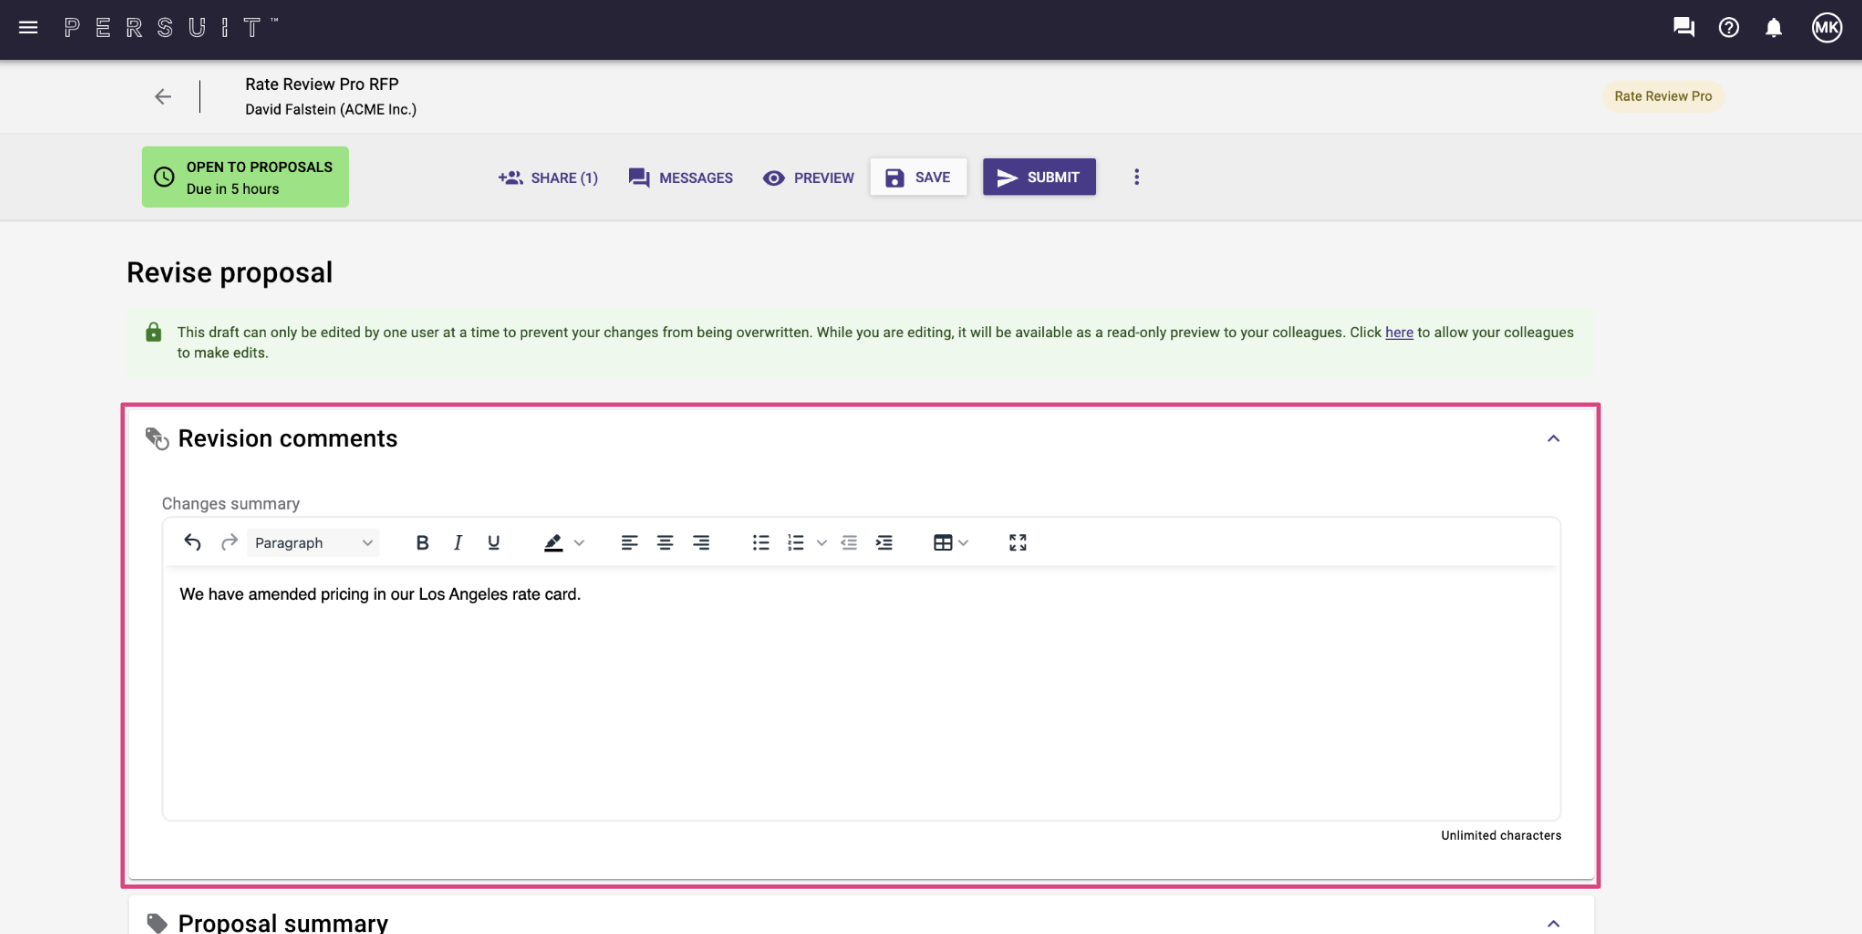Align text right
Screen dimensions: 1862x934
click(x=701, y=542)
